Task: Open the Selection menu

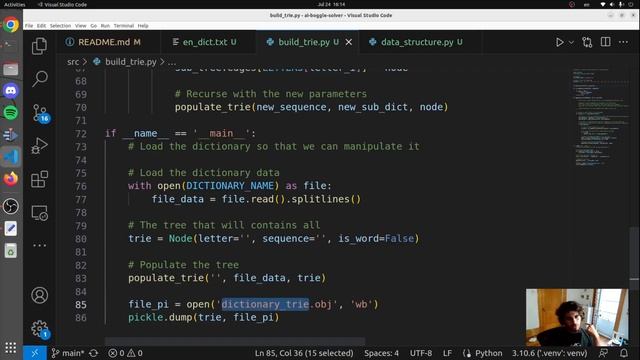Action: (60, 26)
